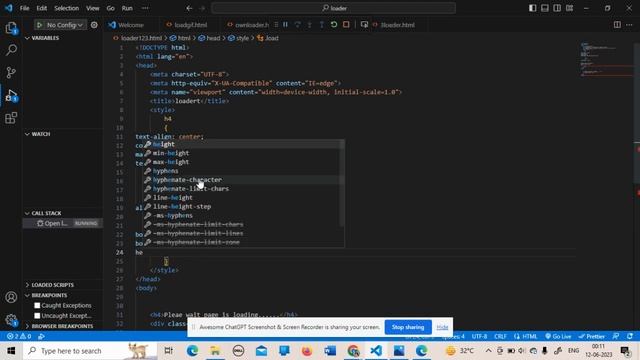Select 'height' autocomplete suggestion

[x=243, y=144]
